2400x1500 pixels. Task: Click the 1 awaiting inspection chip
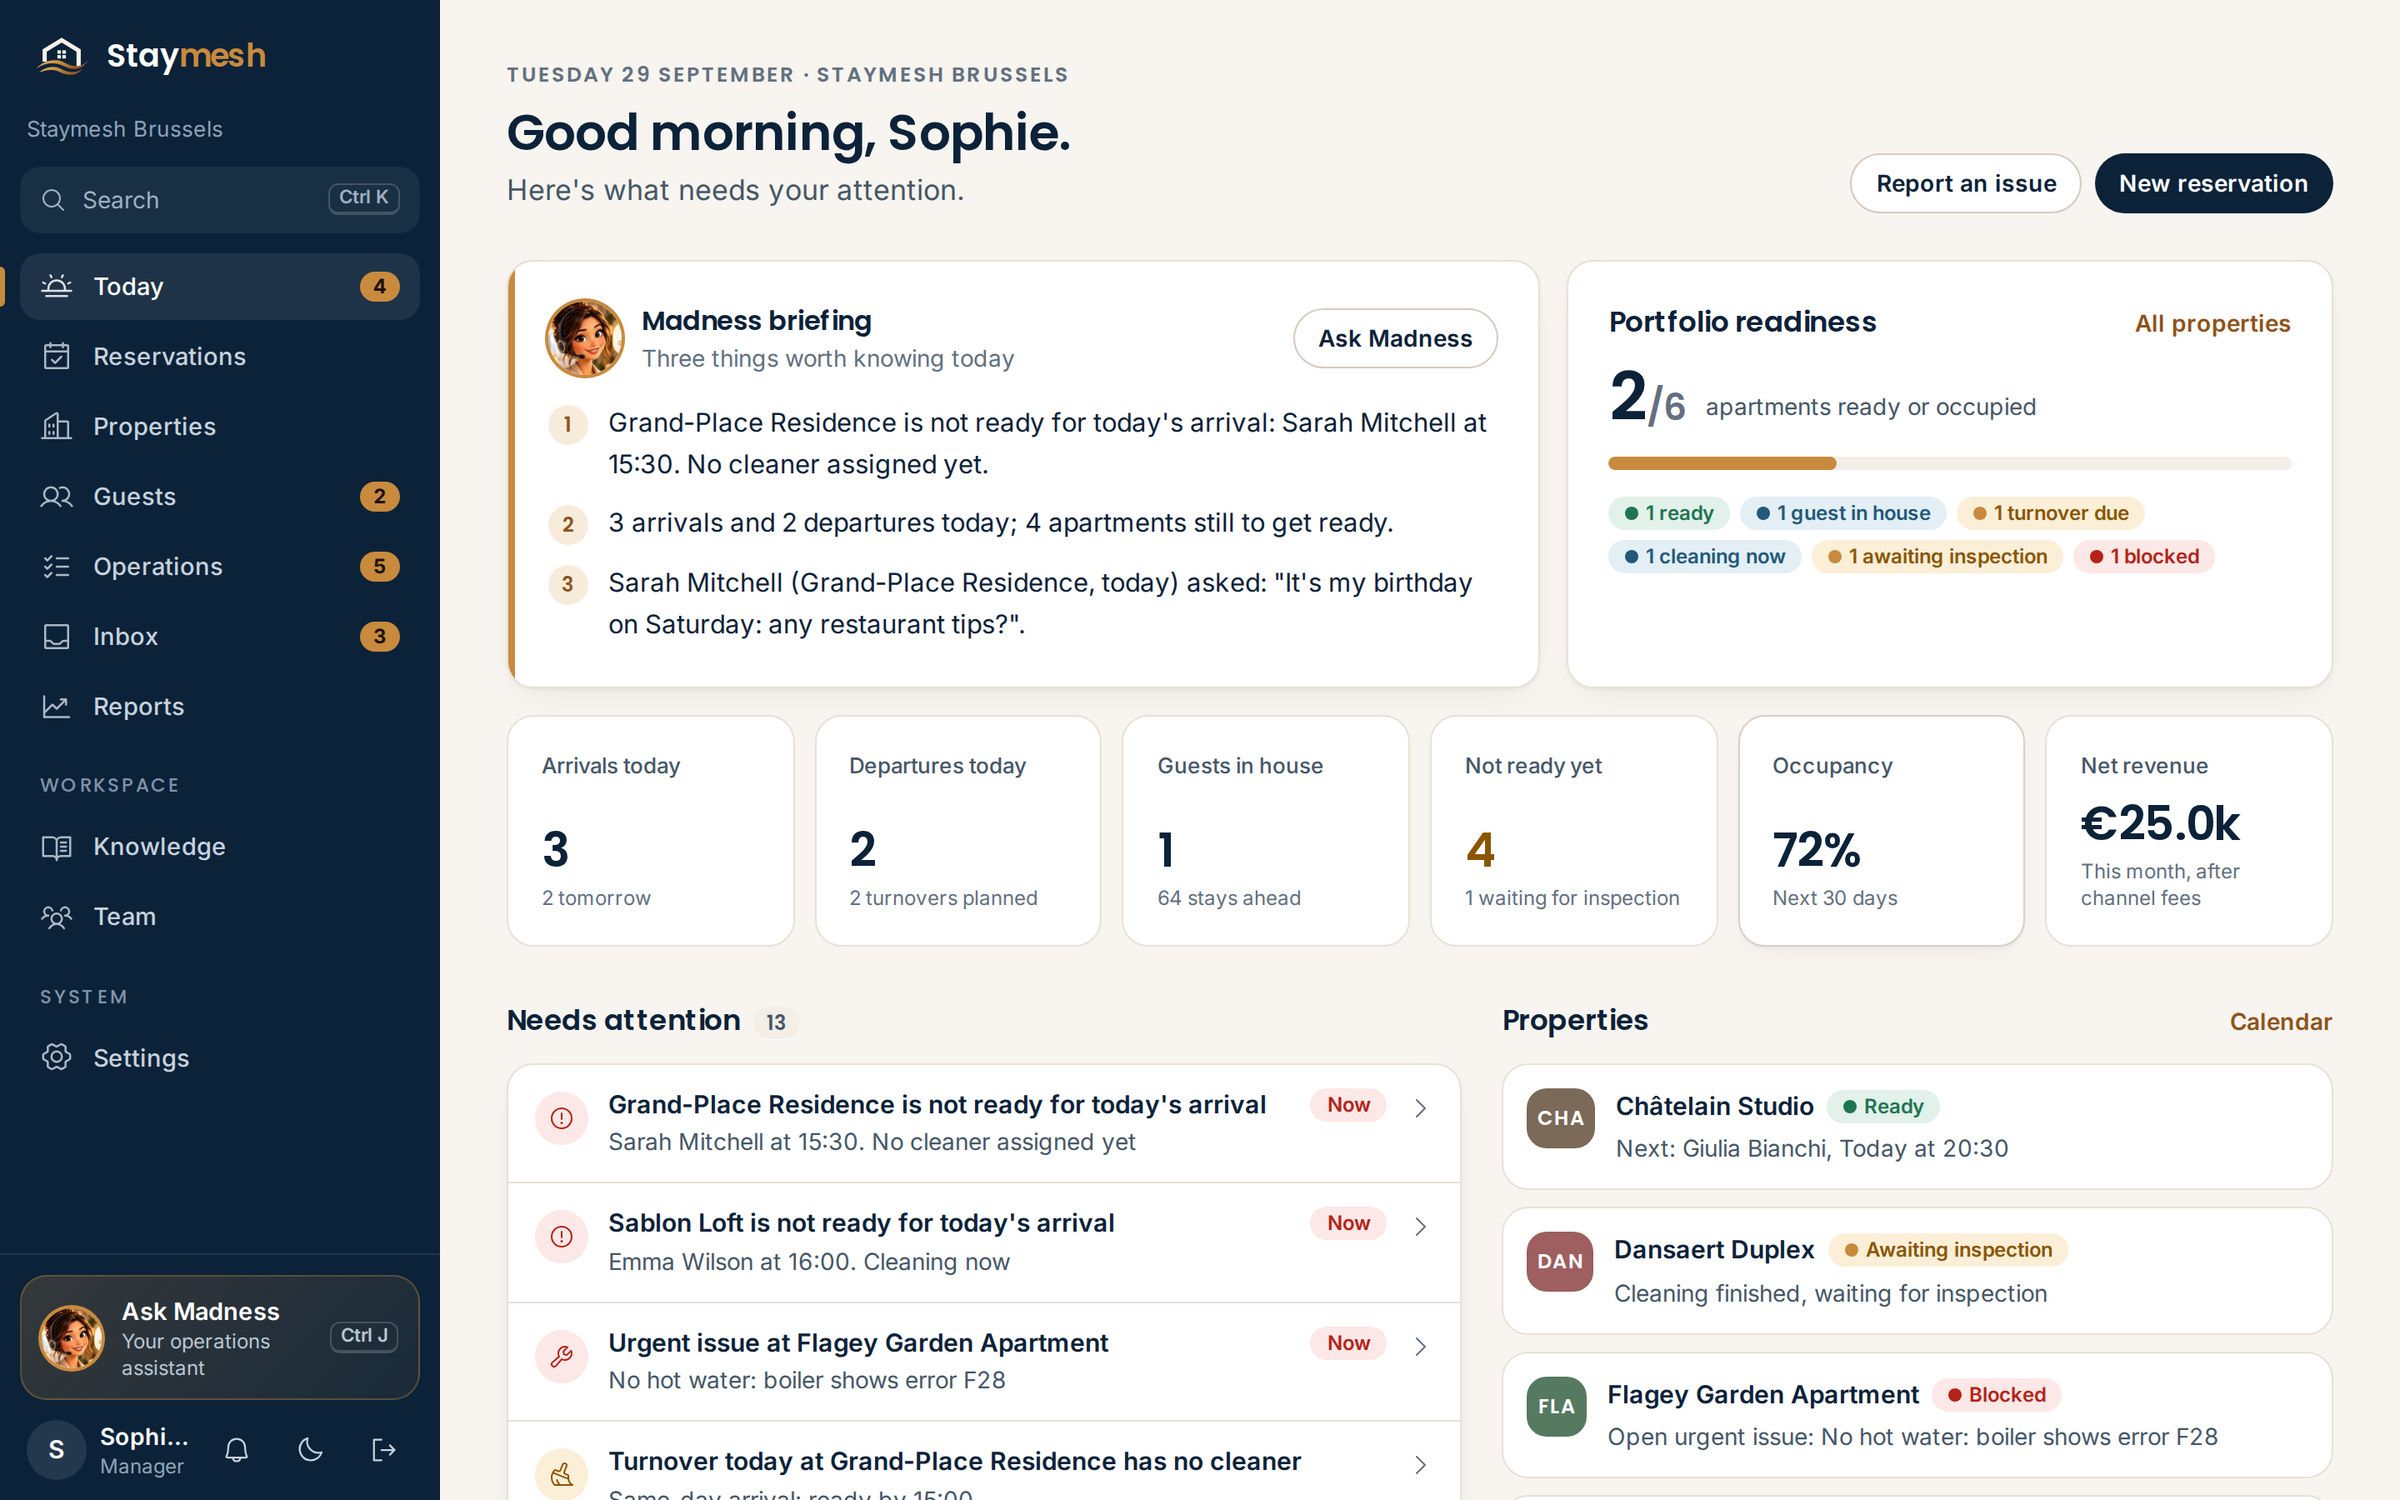point(1937,556)
